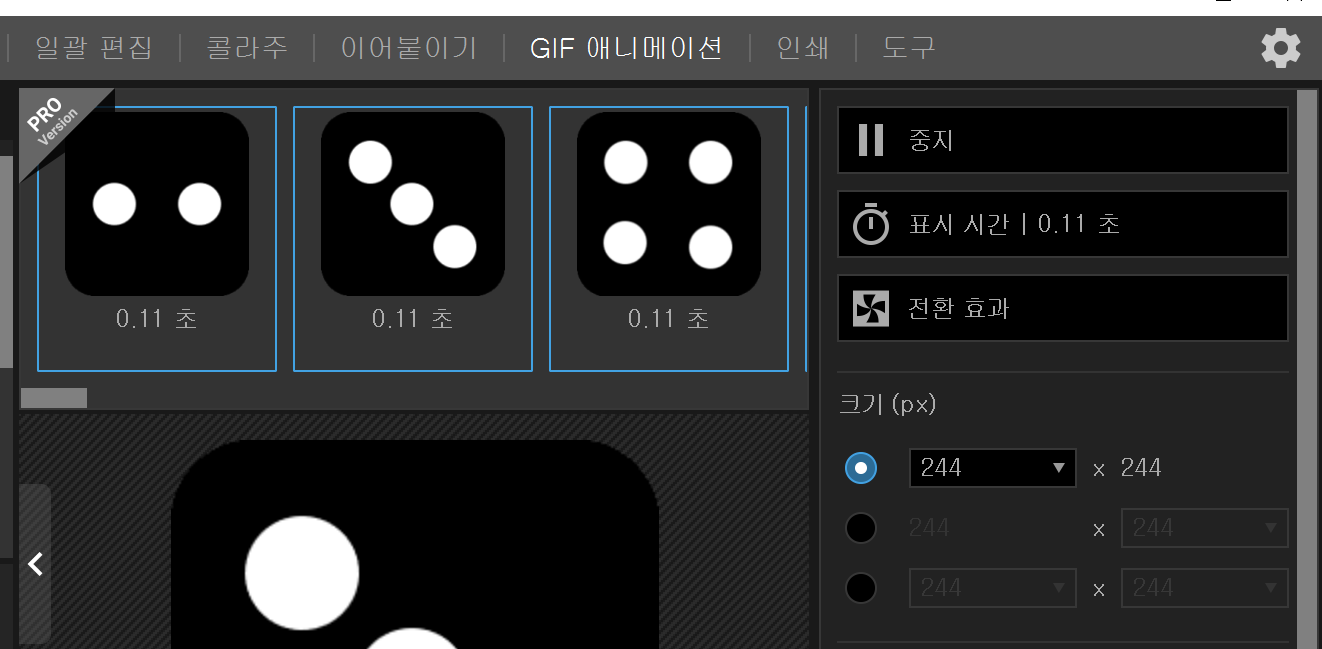Open settings with the gear icon
The image size is (1322, 649).
pos(1281,48)
